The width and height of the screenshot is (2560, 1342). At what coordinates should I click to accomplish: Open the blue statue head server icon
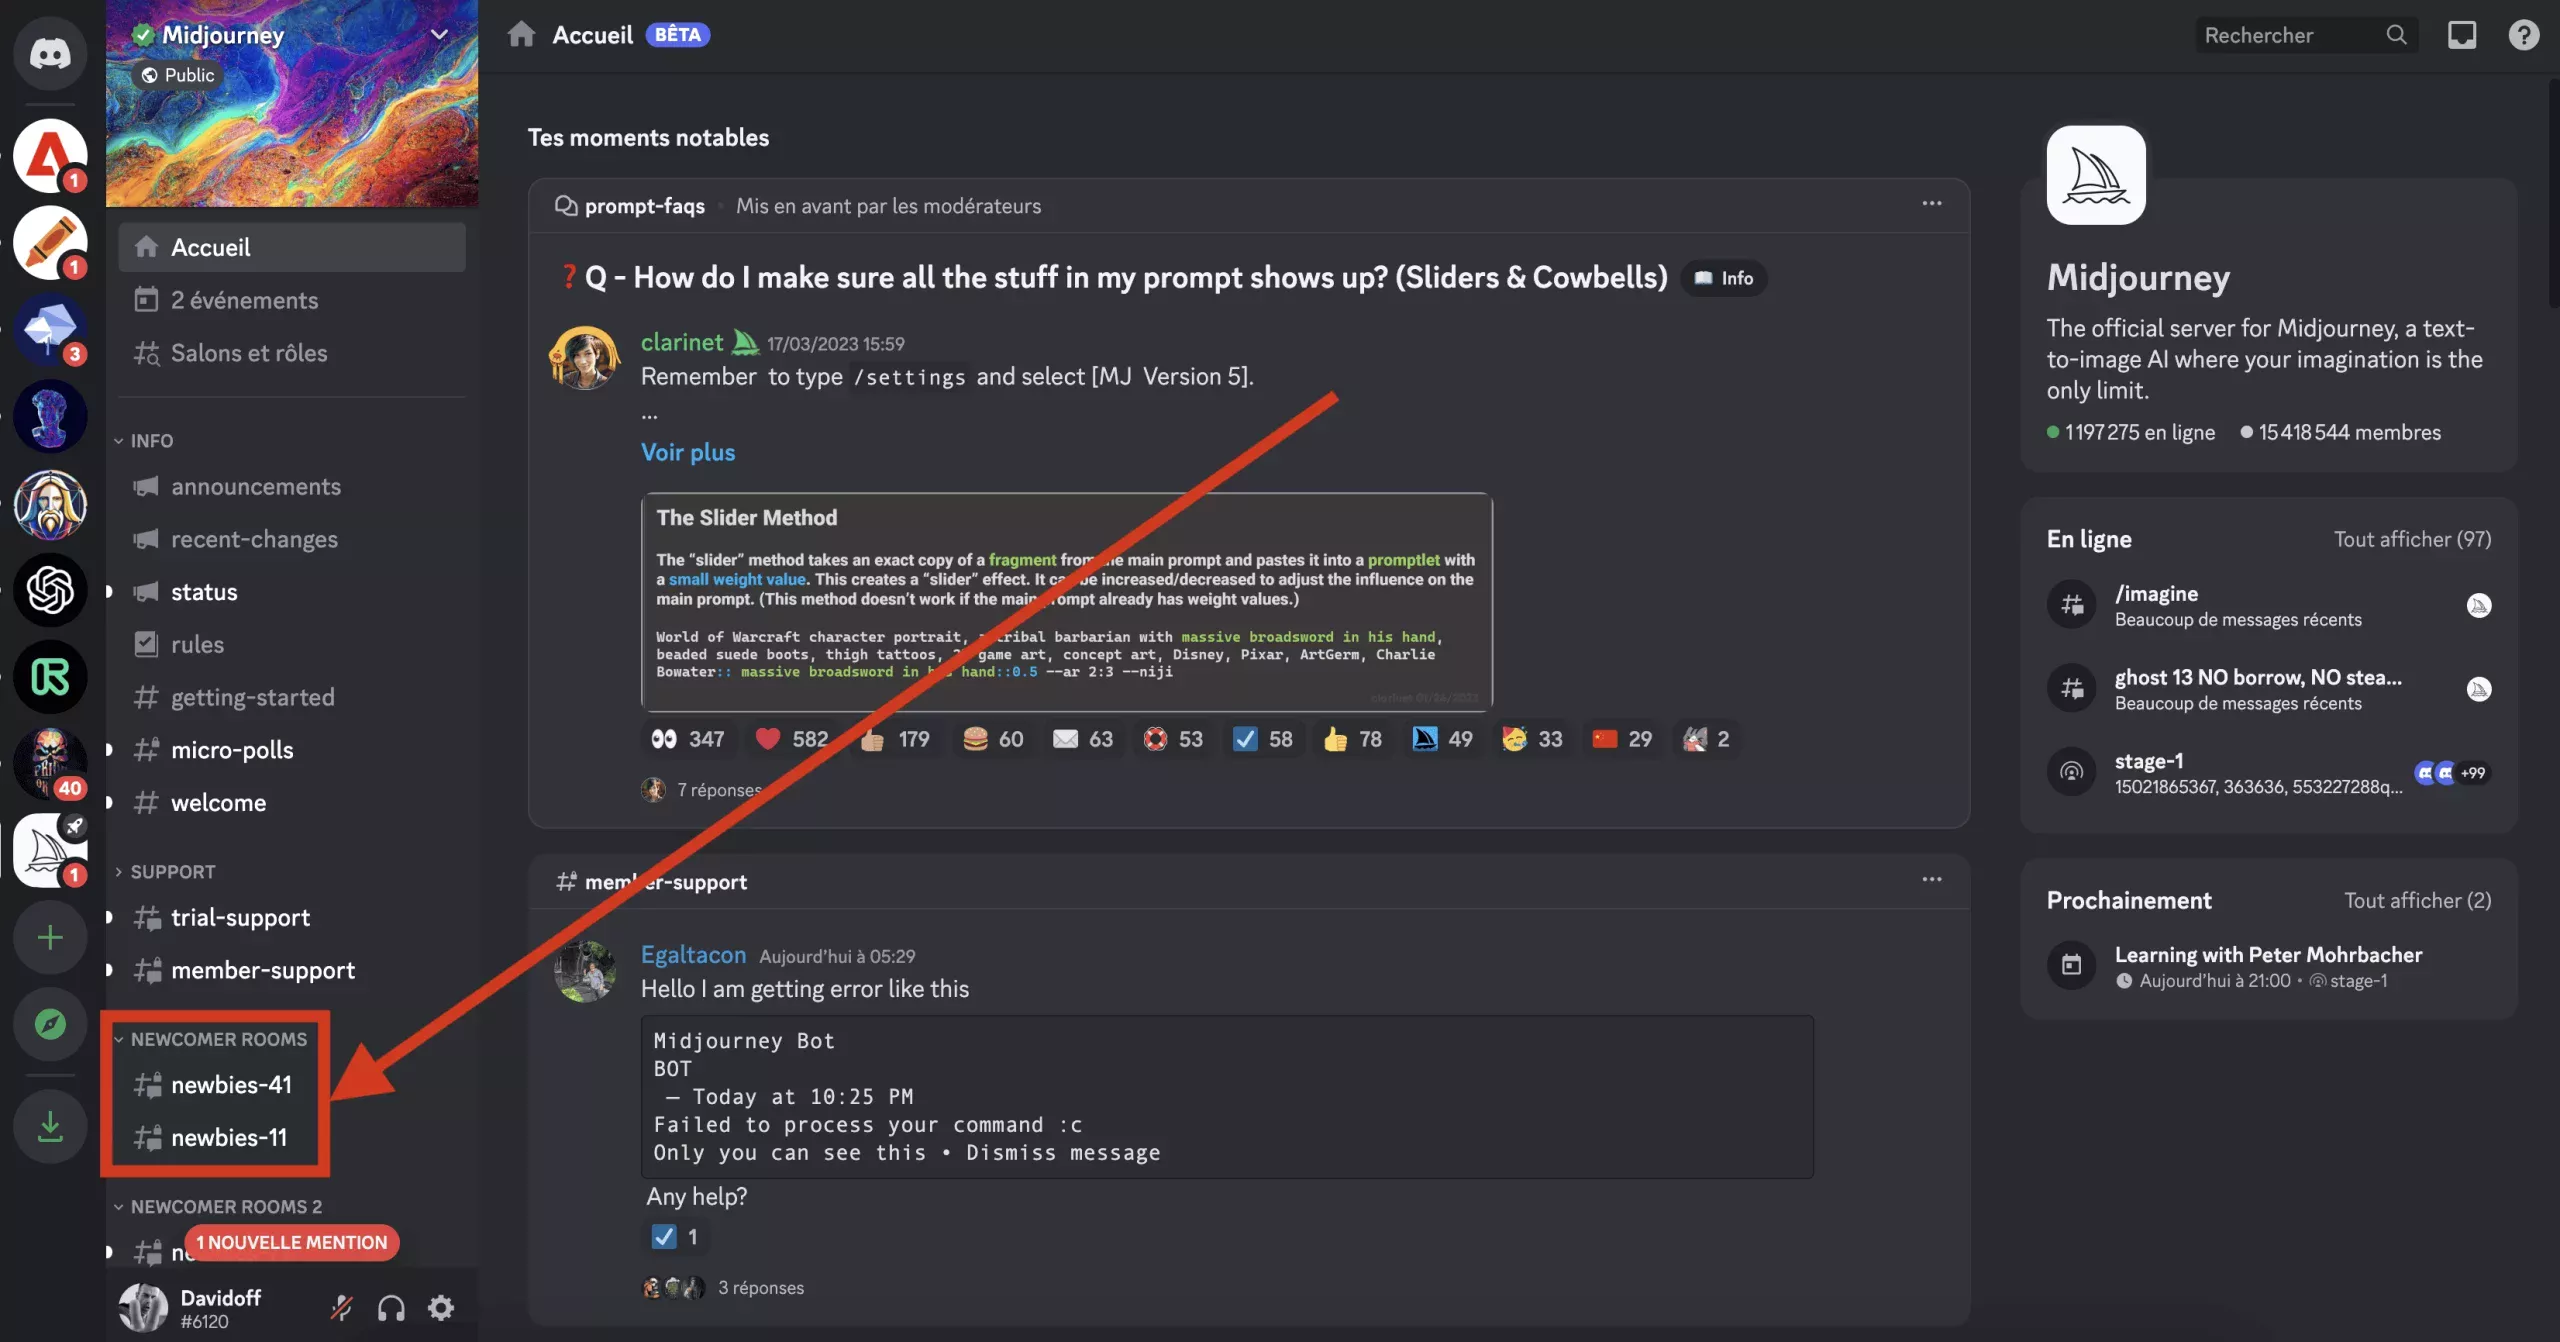50,417
